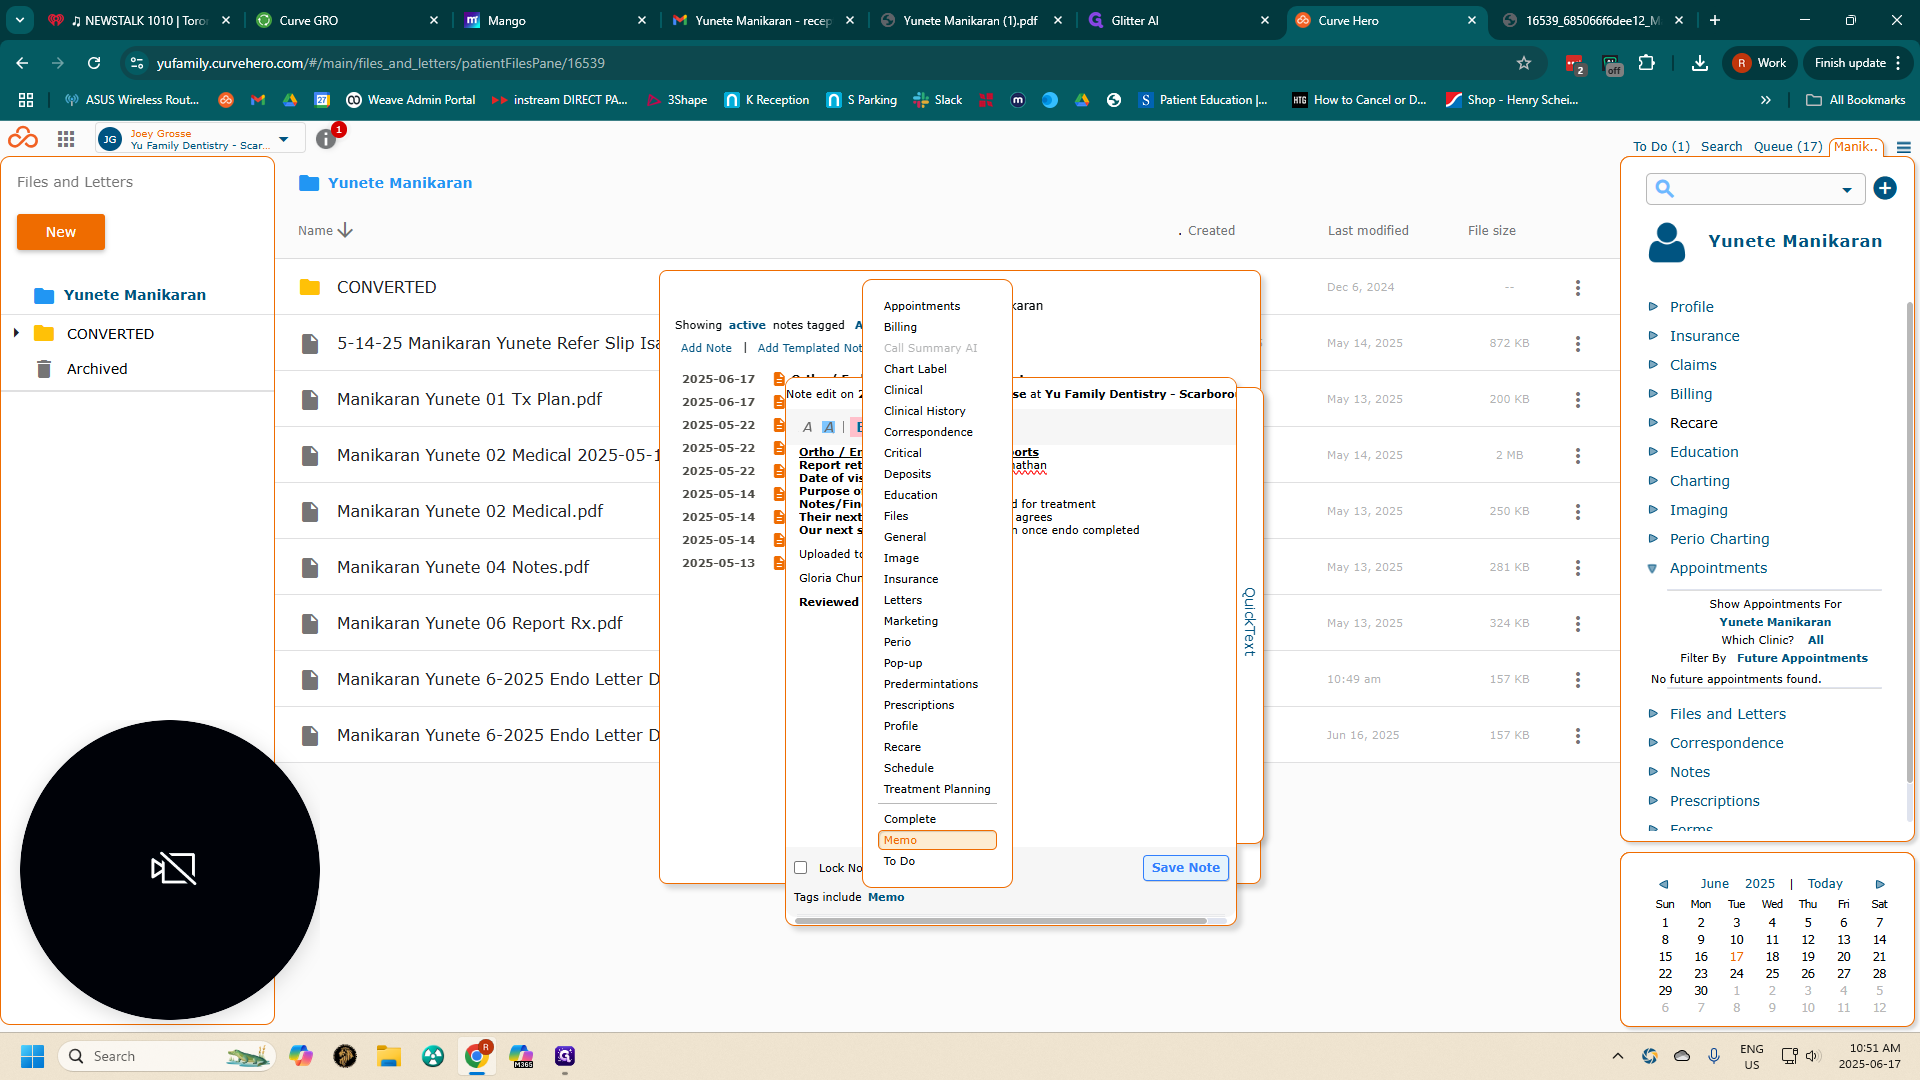Open the Curve Hero logo home
This screenshot has width=1920, height=1080.
(x=23, y=138)
